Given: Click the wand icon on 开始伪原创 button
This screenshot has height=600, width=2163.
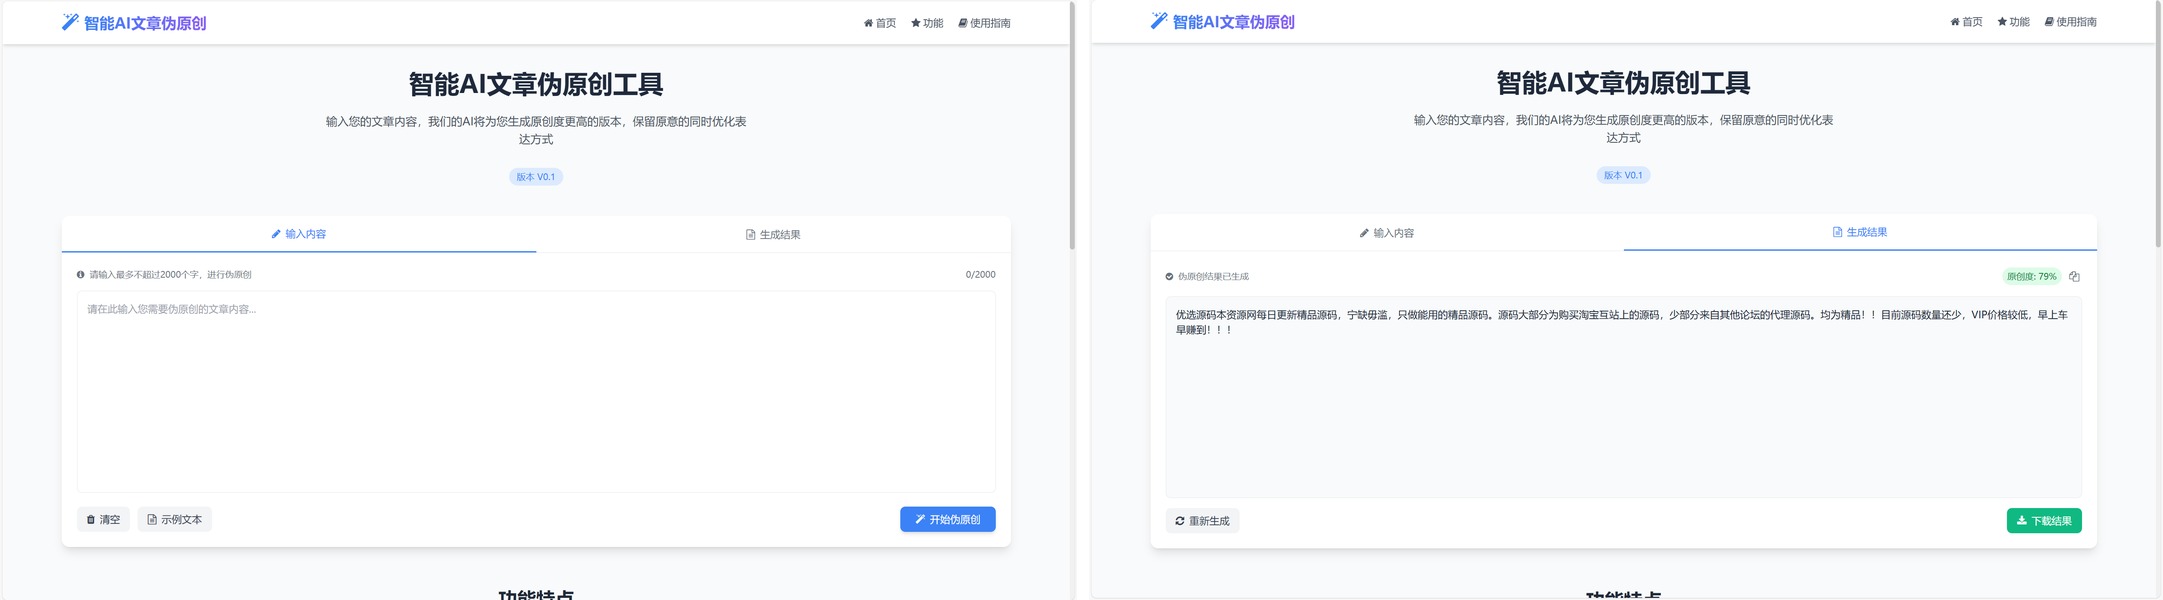Looking at the screenshot, I should 920,520.
